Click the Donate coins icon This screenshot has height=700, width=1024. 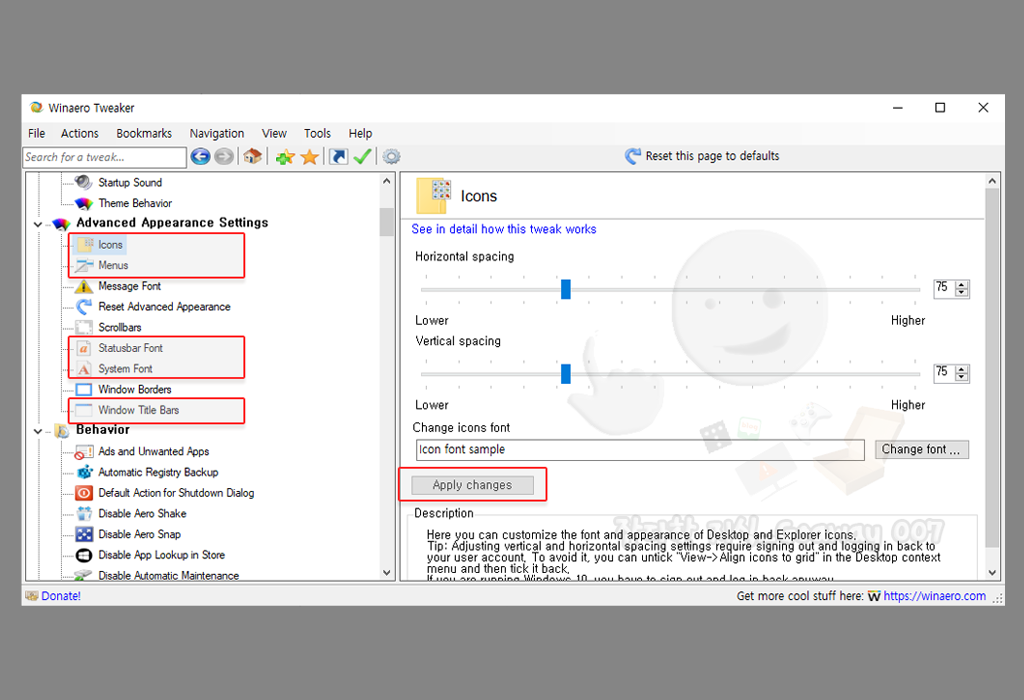[x=32, y=596]
